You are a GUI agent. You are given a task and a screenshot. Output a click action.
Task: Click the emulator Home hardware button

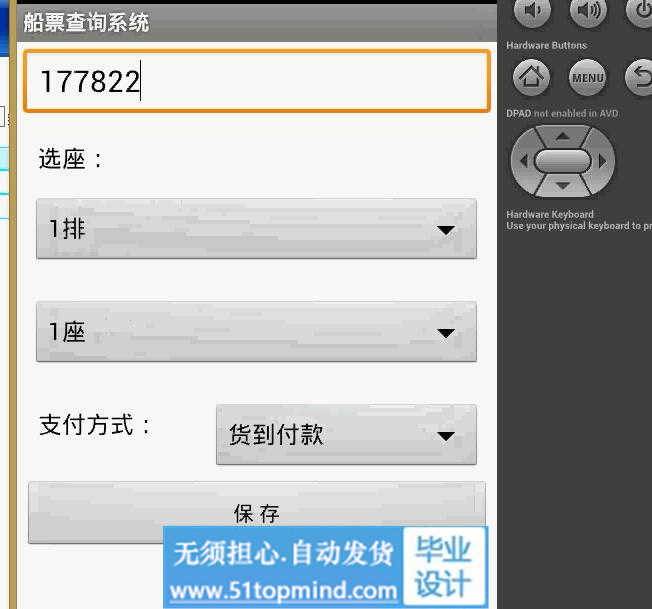[x=531, y=77]
